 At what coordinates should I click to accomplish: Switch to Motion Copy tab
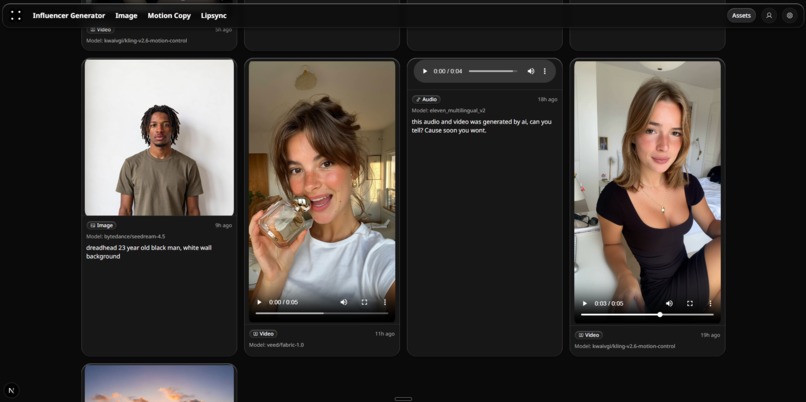click(169, 15)
